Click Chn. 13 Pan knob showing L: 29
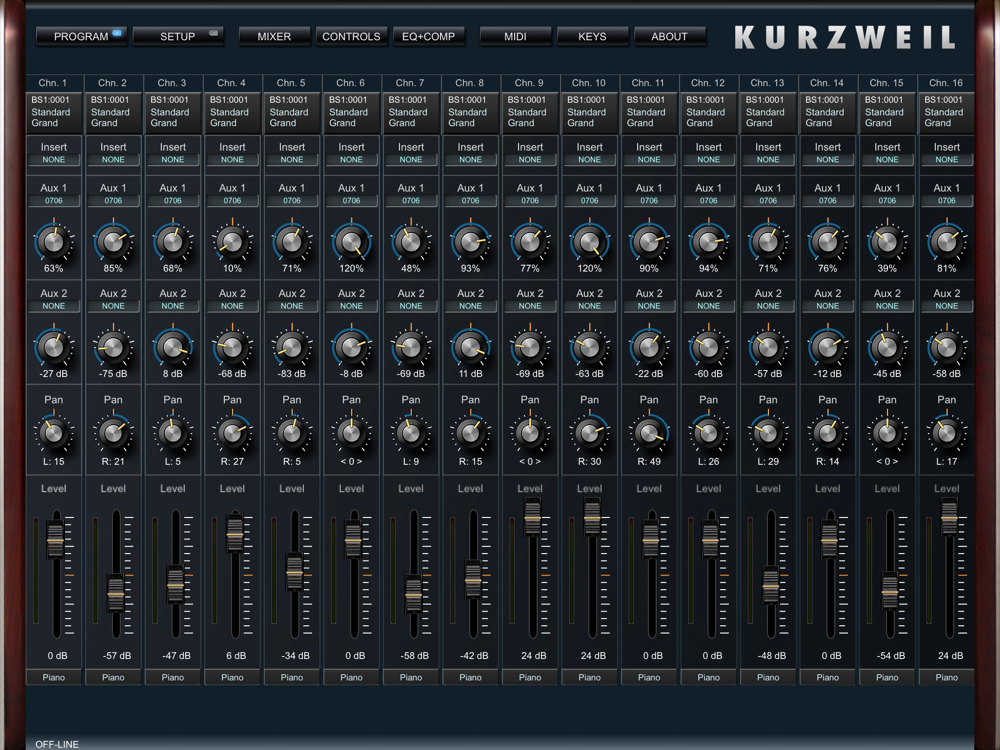Screen dimensions: 1000x750 [768, 434]
